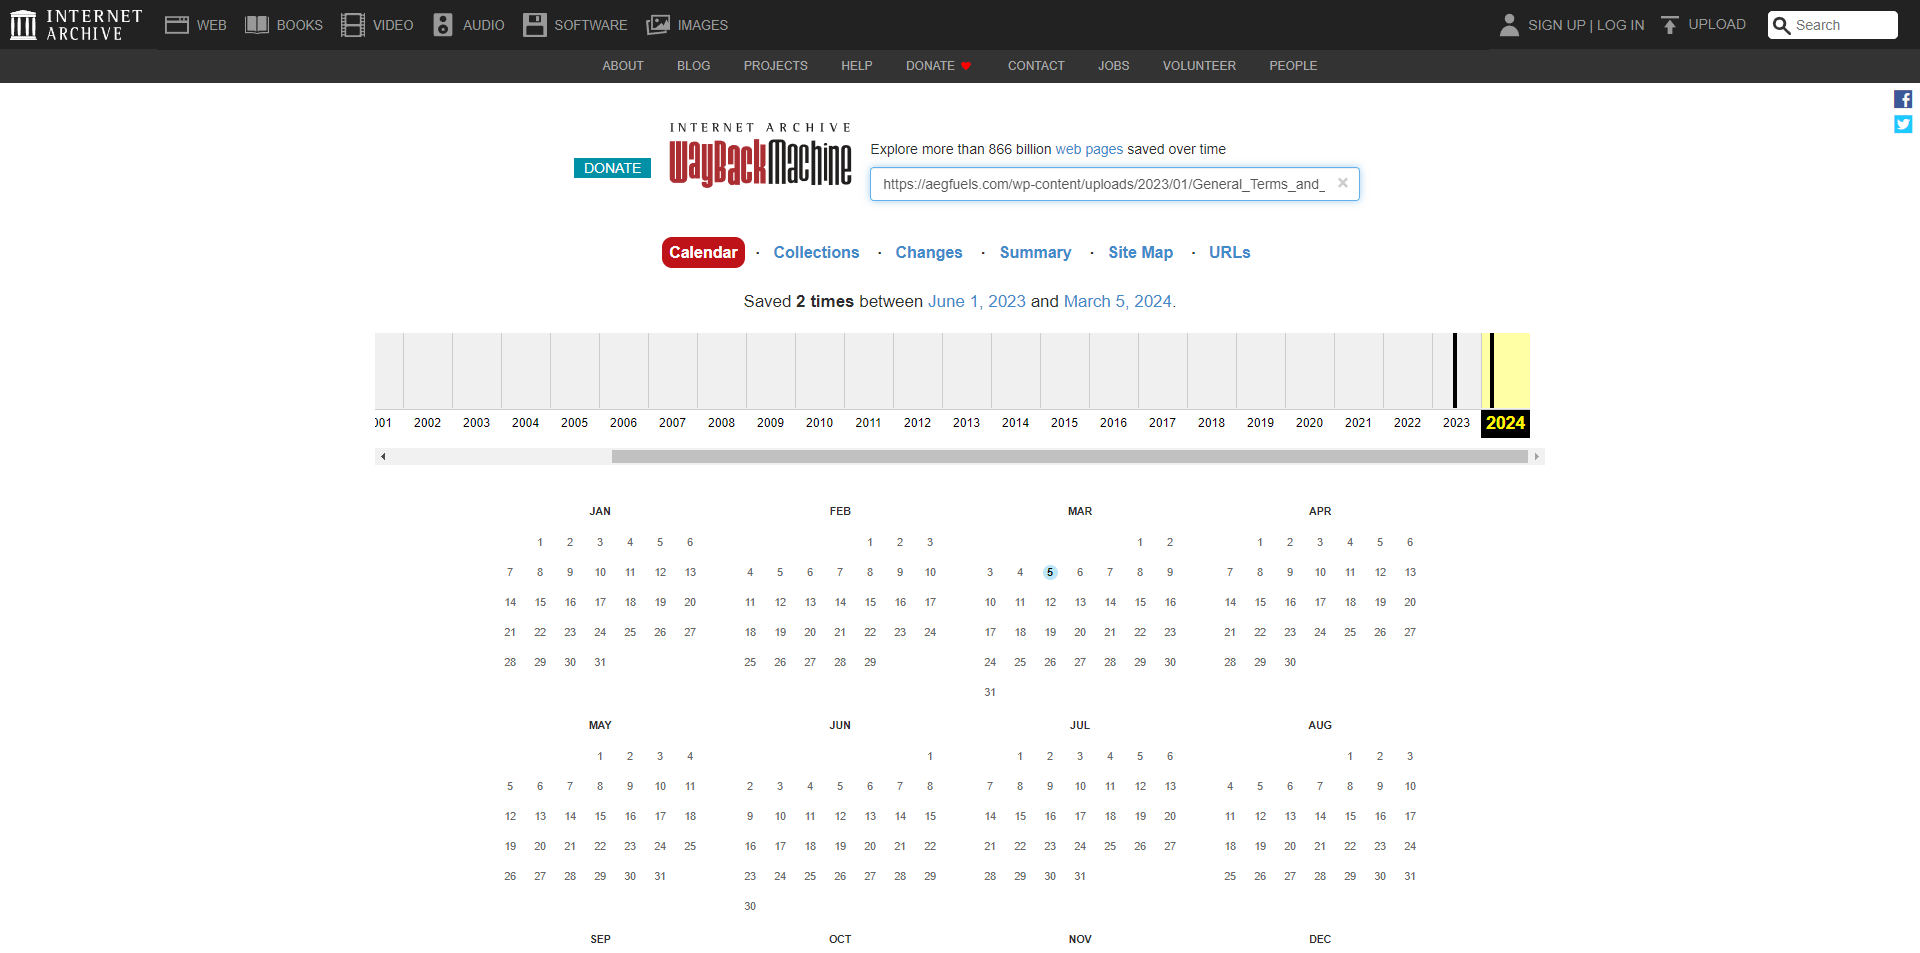Click the SOFTWARE navigation label
Image resolution: width=1920 pixels, height=953 pixels.
point(591,25)
